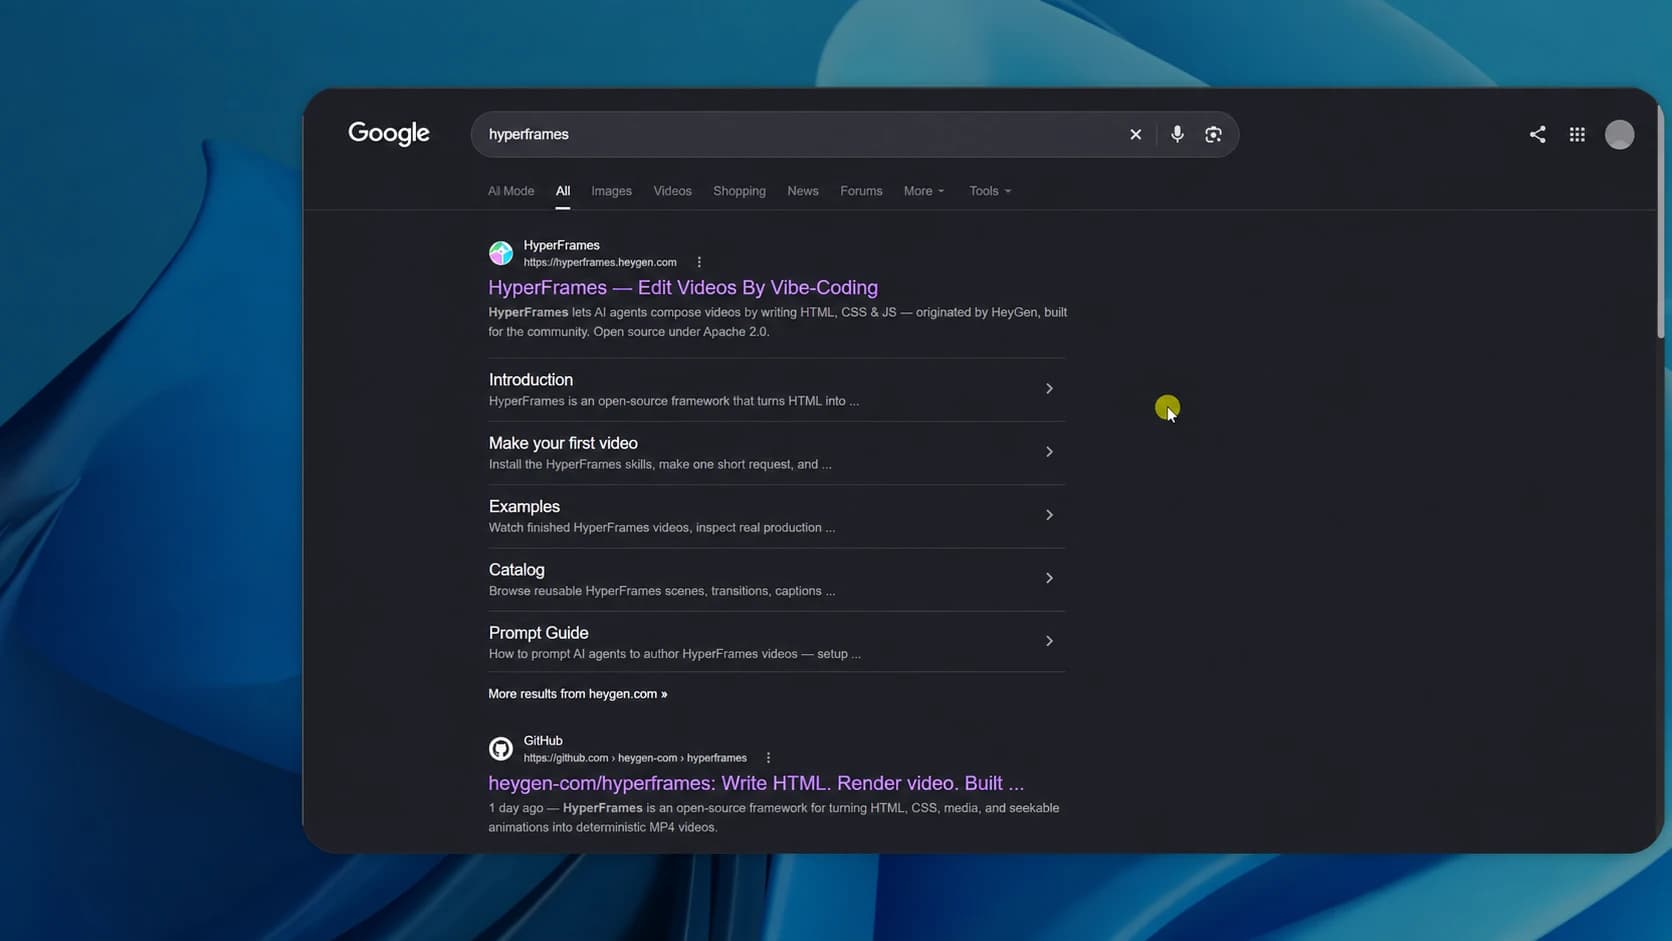Clear the search box with the X icon
Image resolution: width=1672 pixels, height=941 pixels.
[x=1135, y=134]
